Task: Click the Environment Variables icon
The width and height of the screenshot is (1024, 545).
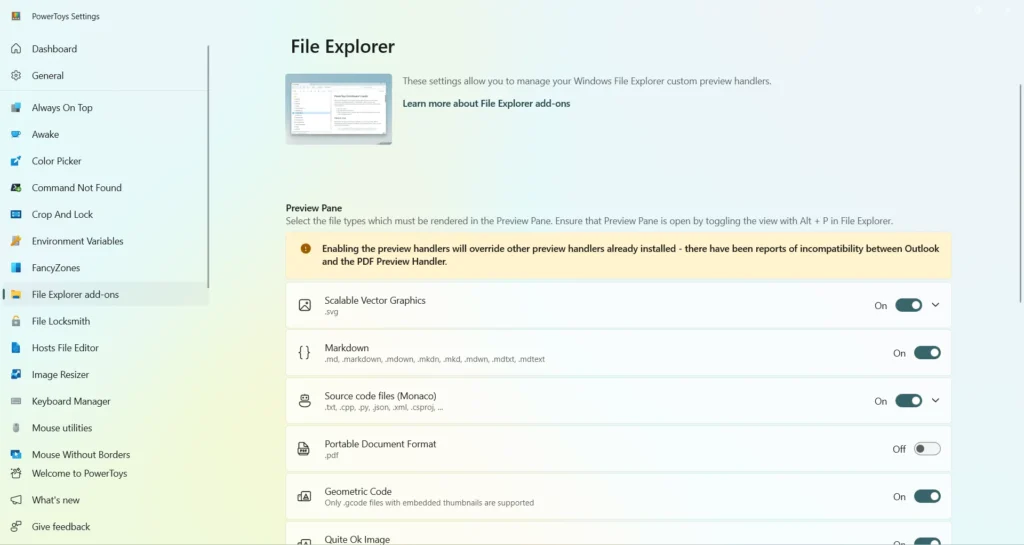Action: [x=16, y=241]
